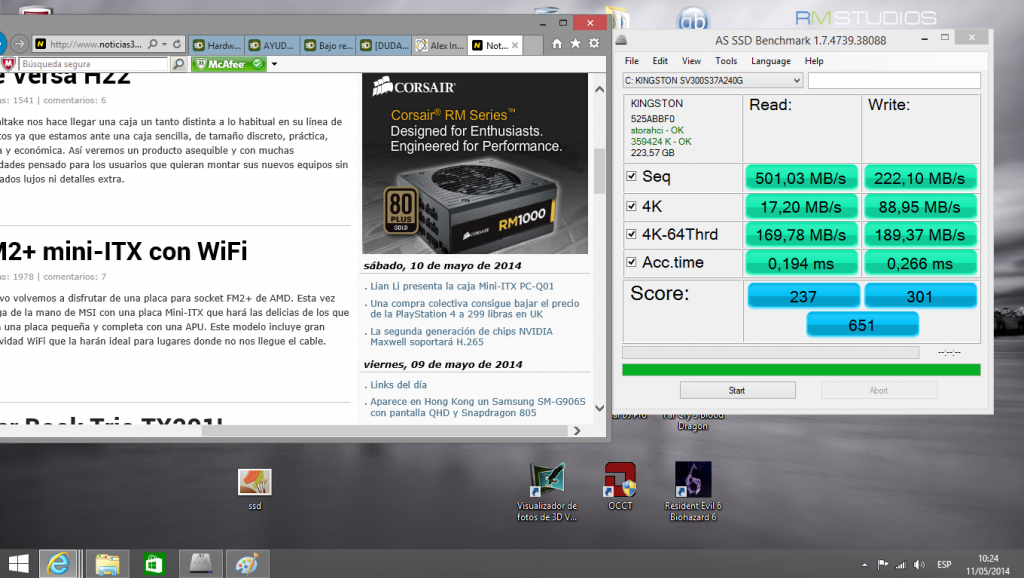This screenshot has height=578, width=1024.
Task: Open Lian Li Mini-ITX PC-Q01 news link
Action: (462, 286)
